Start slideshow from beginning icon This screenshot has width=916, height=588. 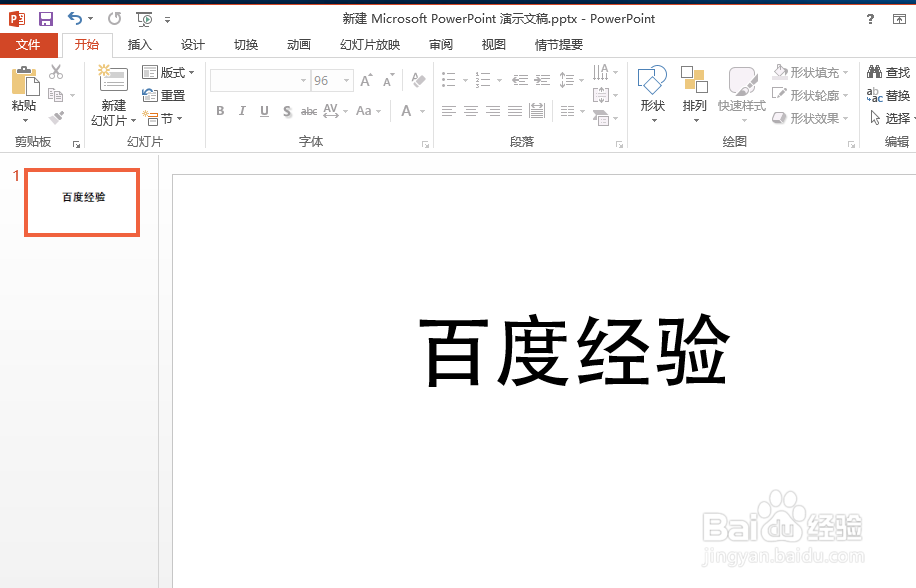(x=144, y=19)
